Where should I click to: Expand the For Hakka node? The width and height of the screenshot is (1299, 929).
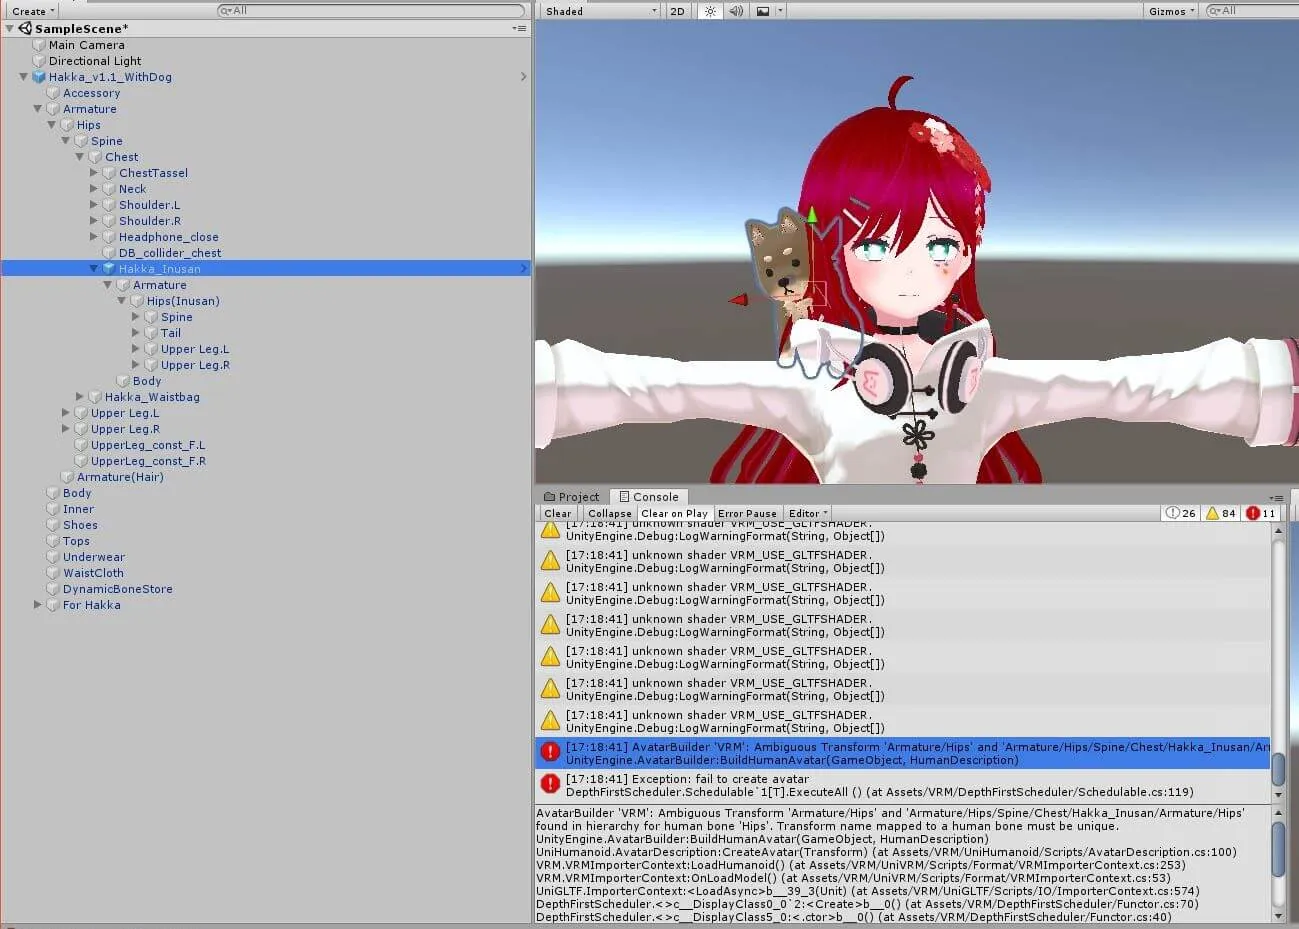point(38,605)
